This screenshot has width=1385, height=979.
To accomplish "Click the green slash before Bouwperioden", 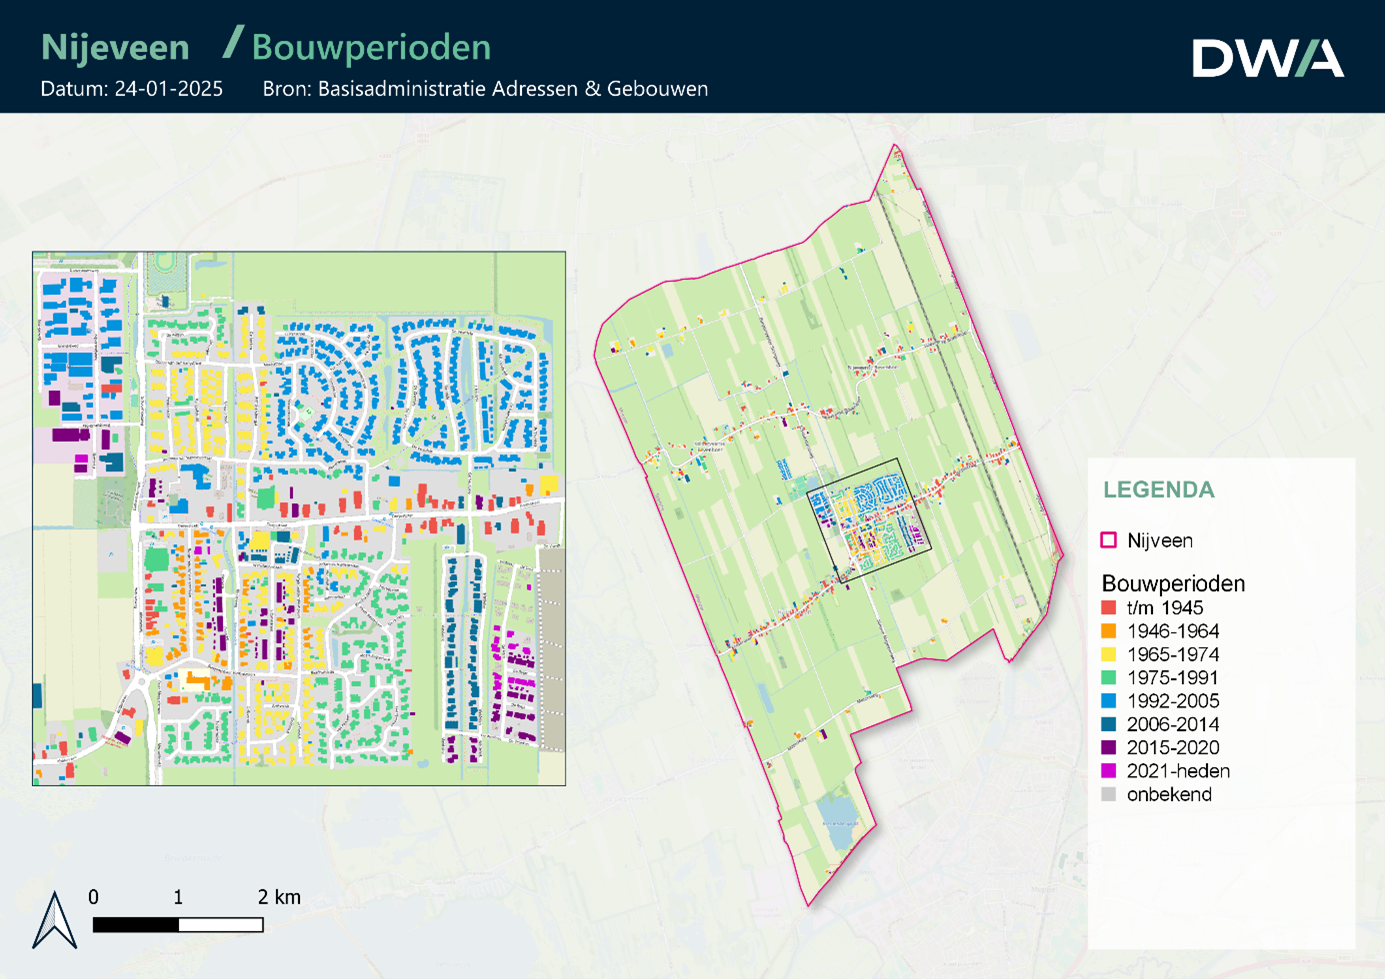I will (x=233, y=43).
